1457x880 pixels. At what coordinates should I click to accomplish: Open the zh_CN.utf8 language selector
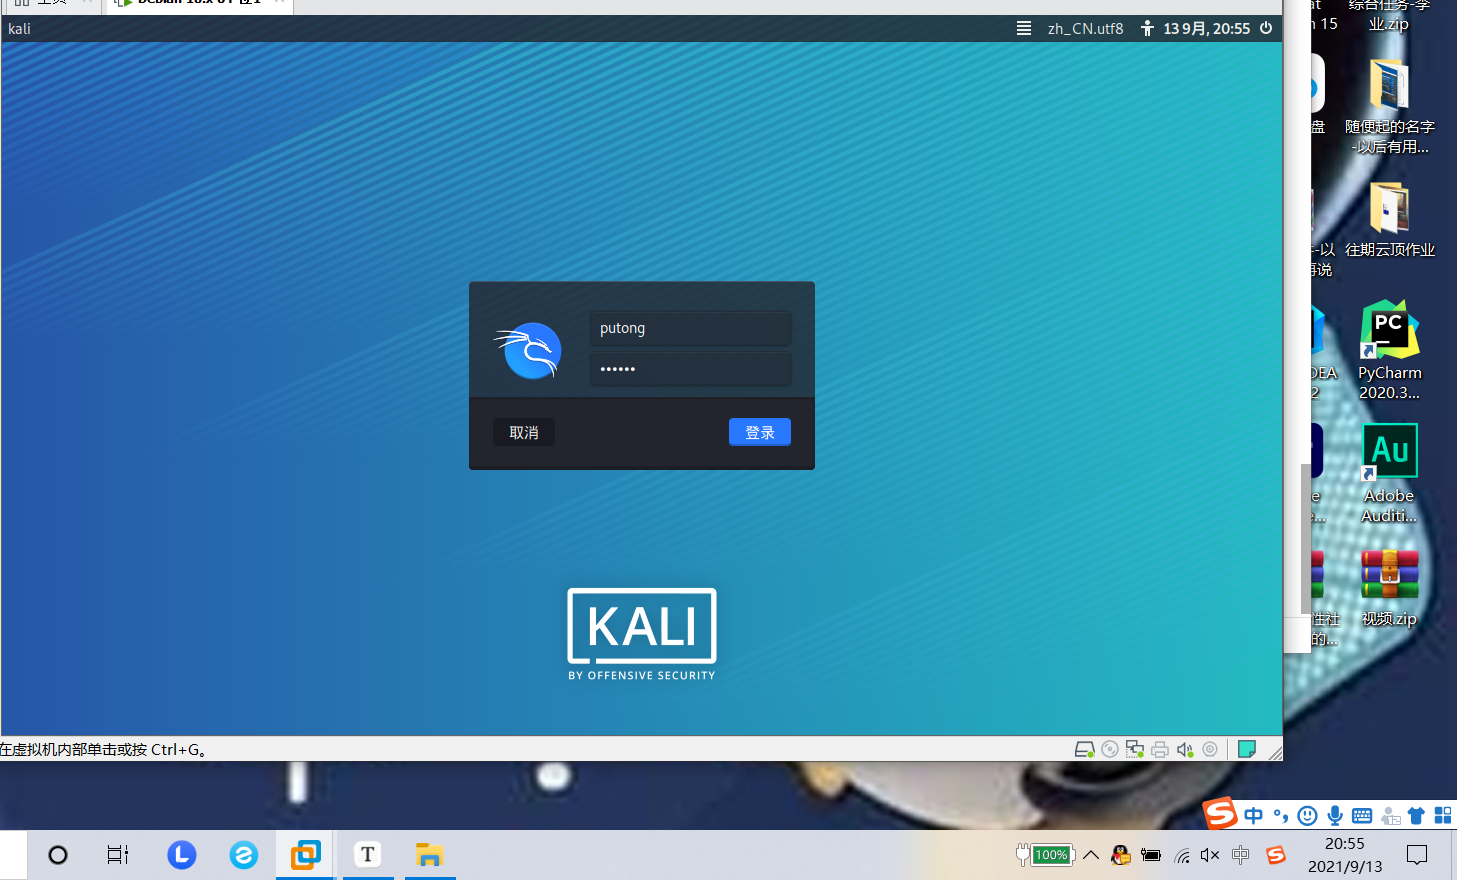click(x=1085, y=28)
